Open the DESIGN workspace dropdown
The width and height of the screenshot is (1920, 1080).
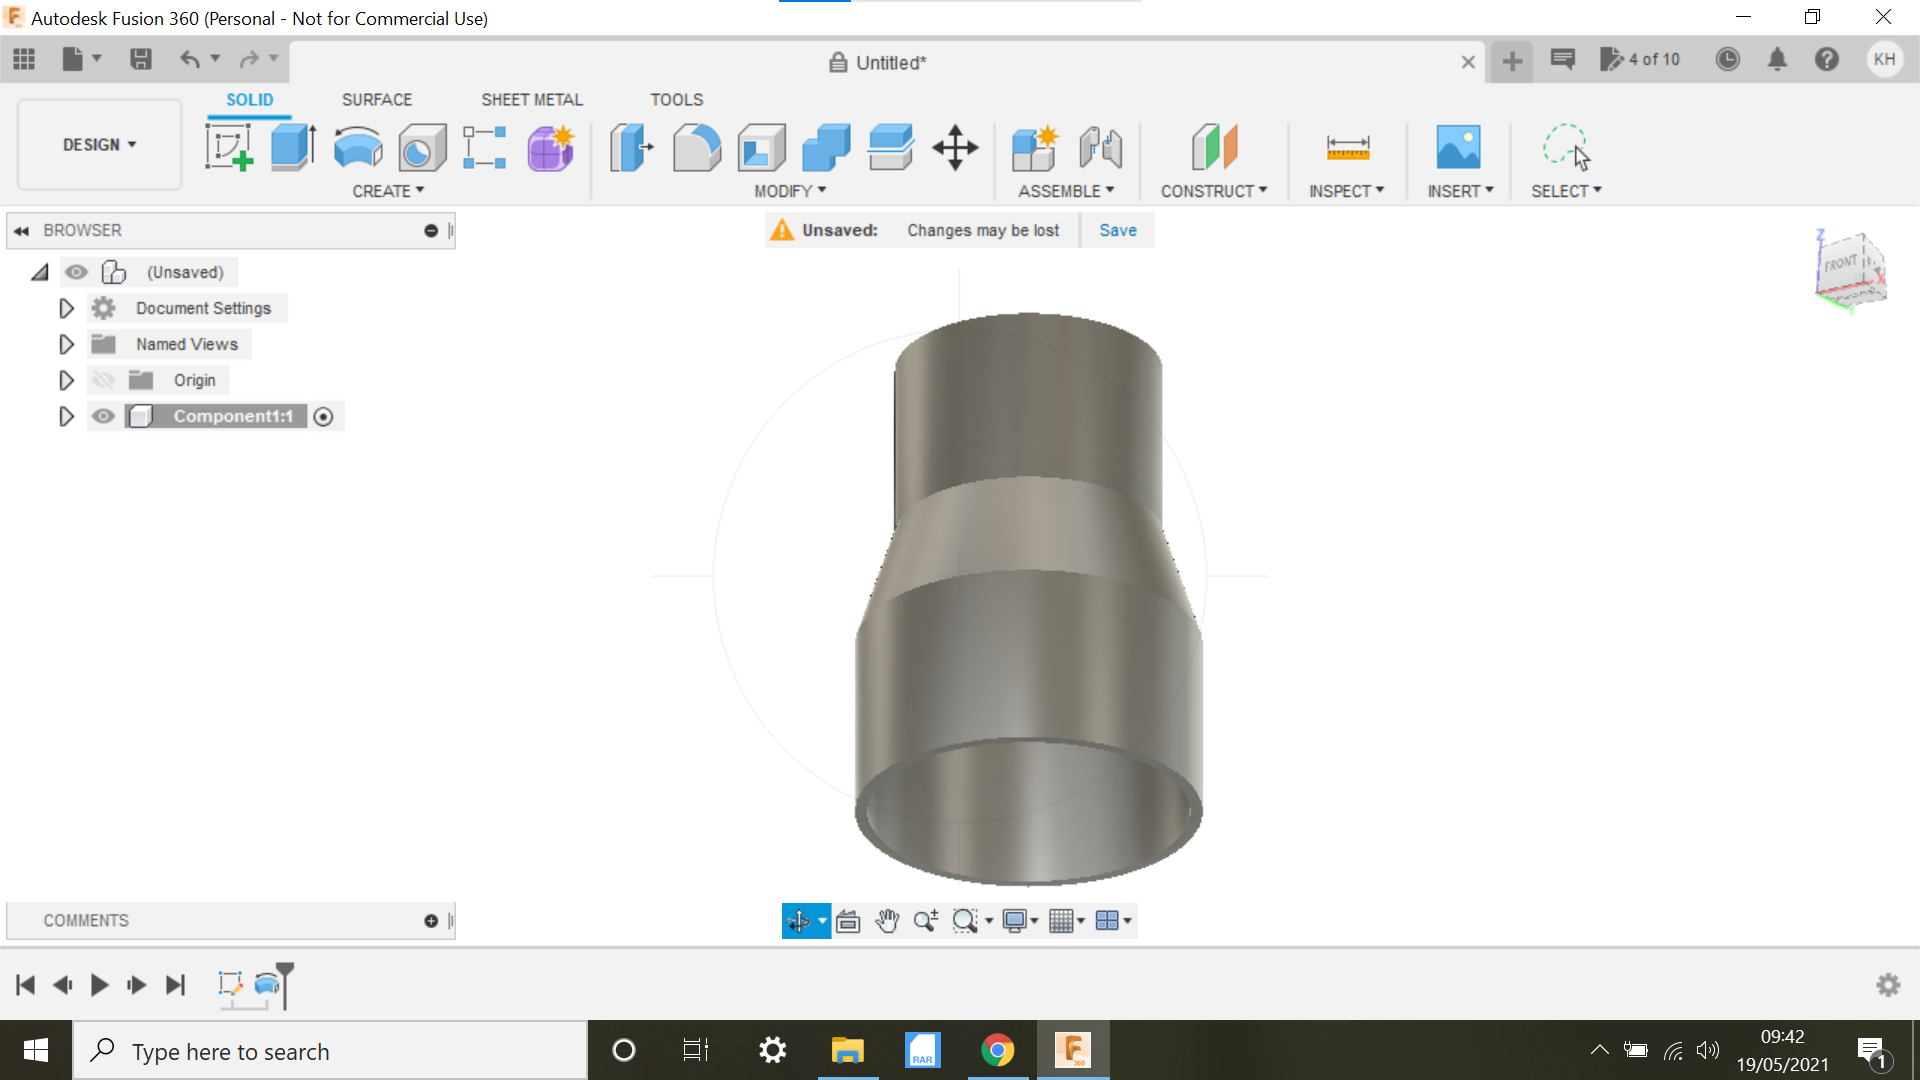click(x=97, y=144)
